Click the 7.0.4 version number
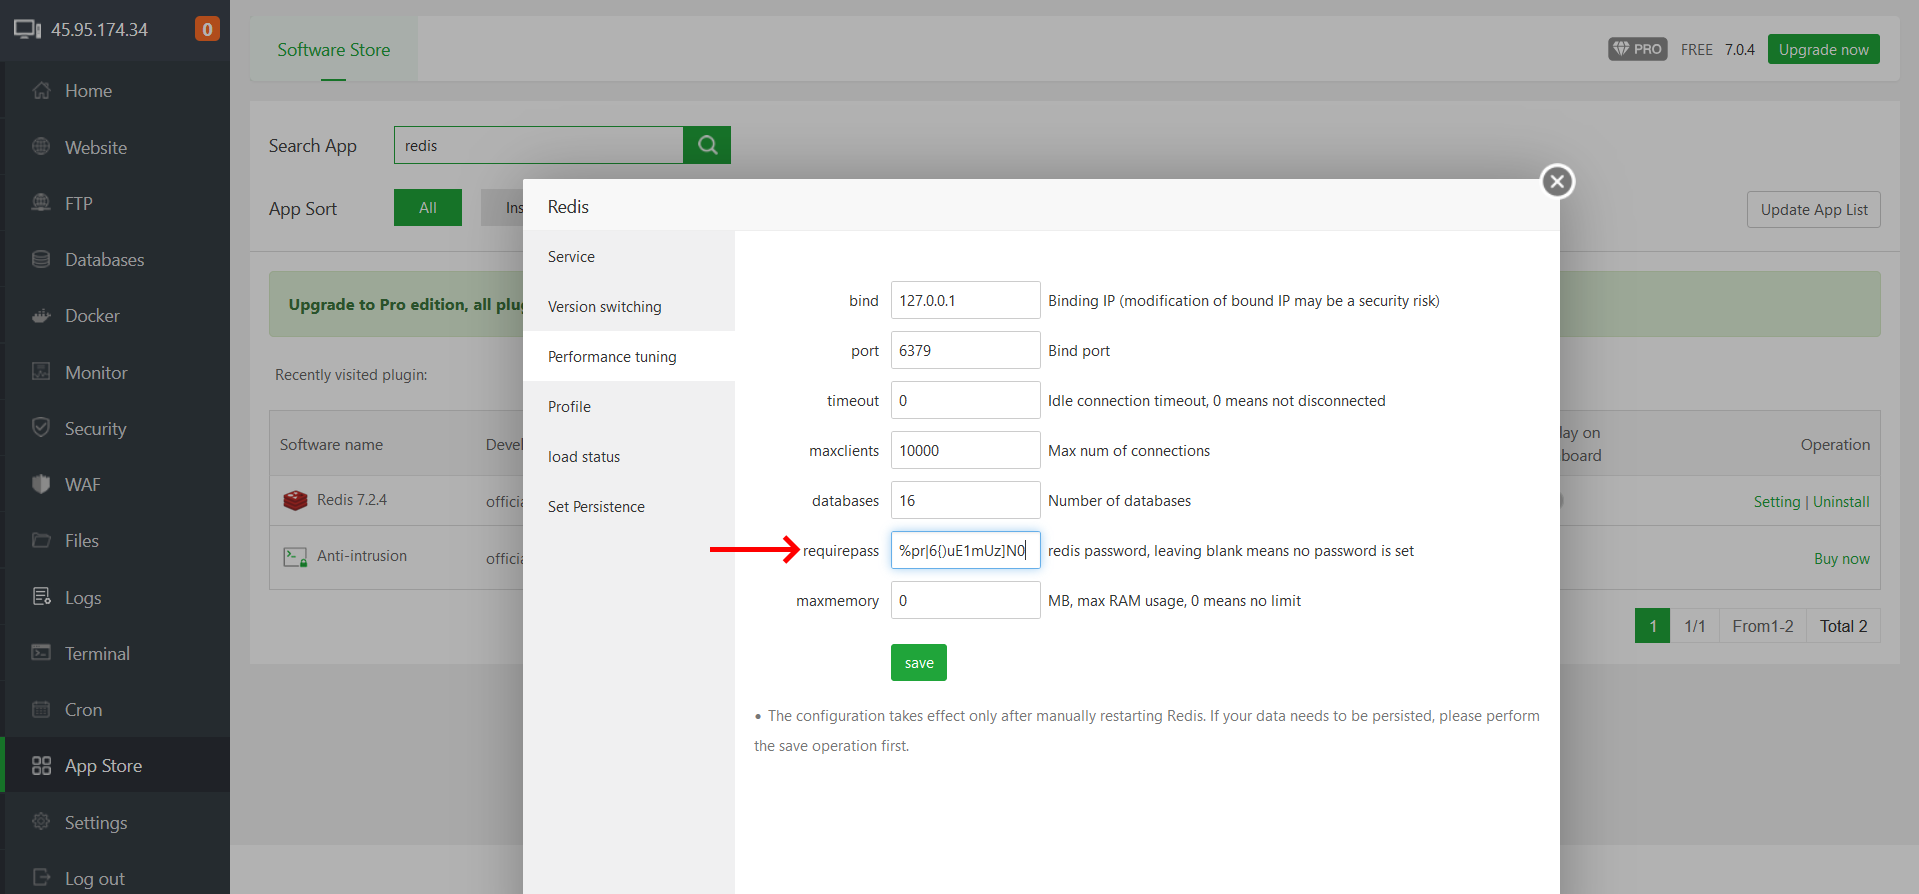 1739,49
